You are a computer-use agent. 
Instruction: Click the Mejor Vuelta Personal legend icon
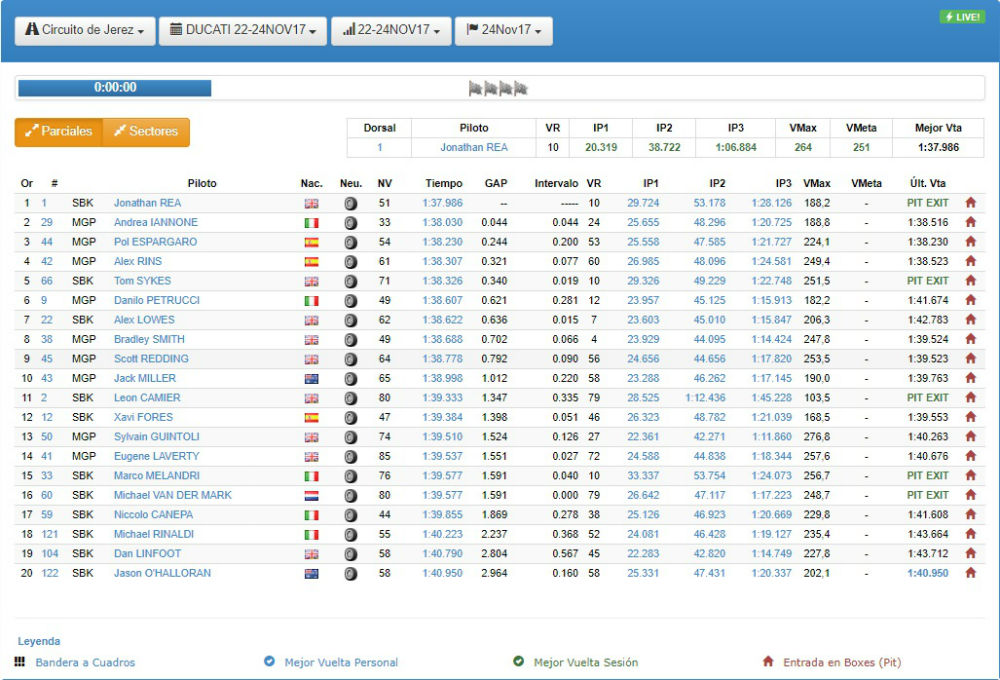click(269, 662)
